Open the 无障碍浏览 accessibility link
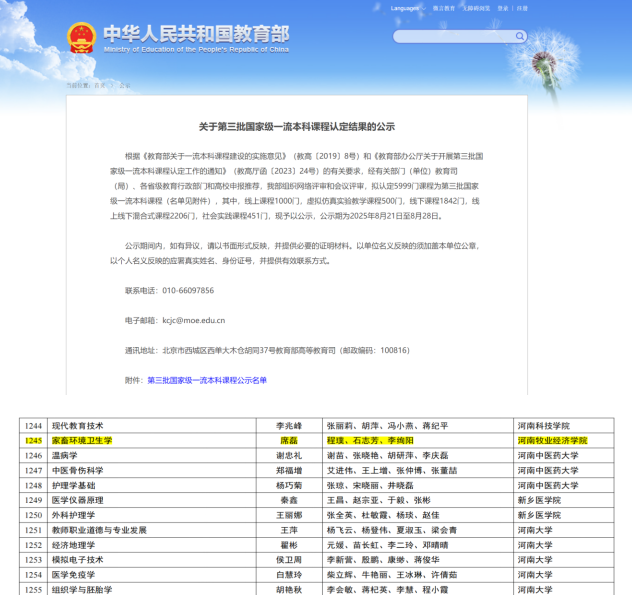Image resolution: width=632 pixels, height=595 pixels. point(478,7)
